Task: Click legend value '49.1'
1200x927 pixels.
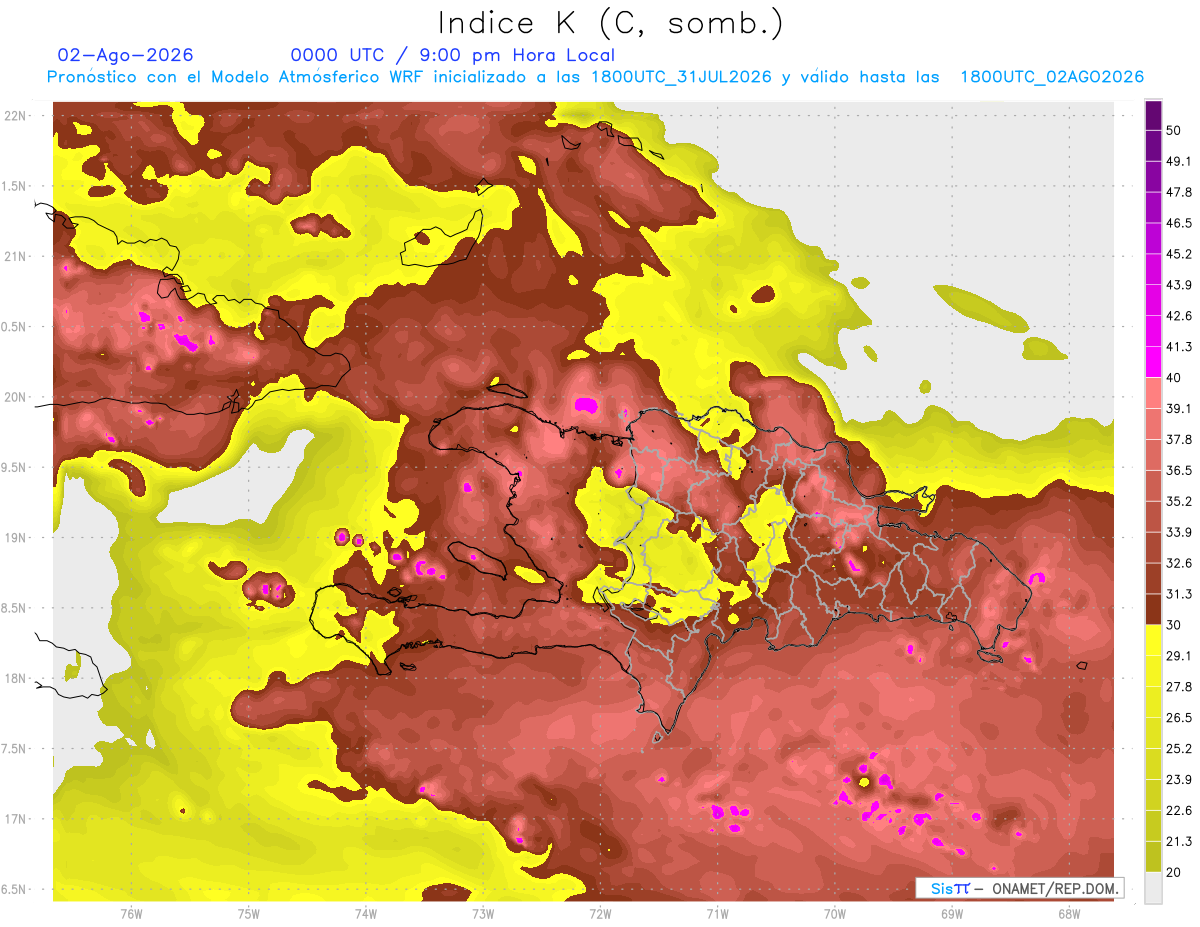Action: tap(1180, 161)
